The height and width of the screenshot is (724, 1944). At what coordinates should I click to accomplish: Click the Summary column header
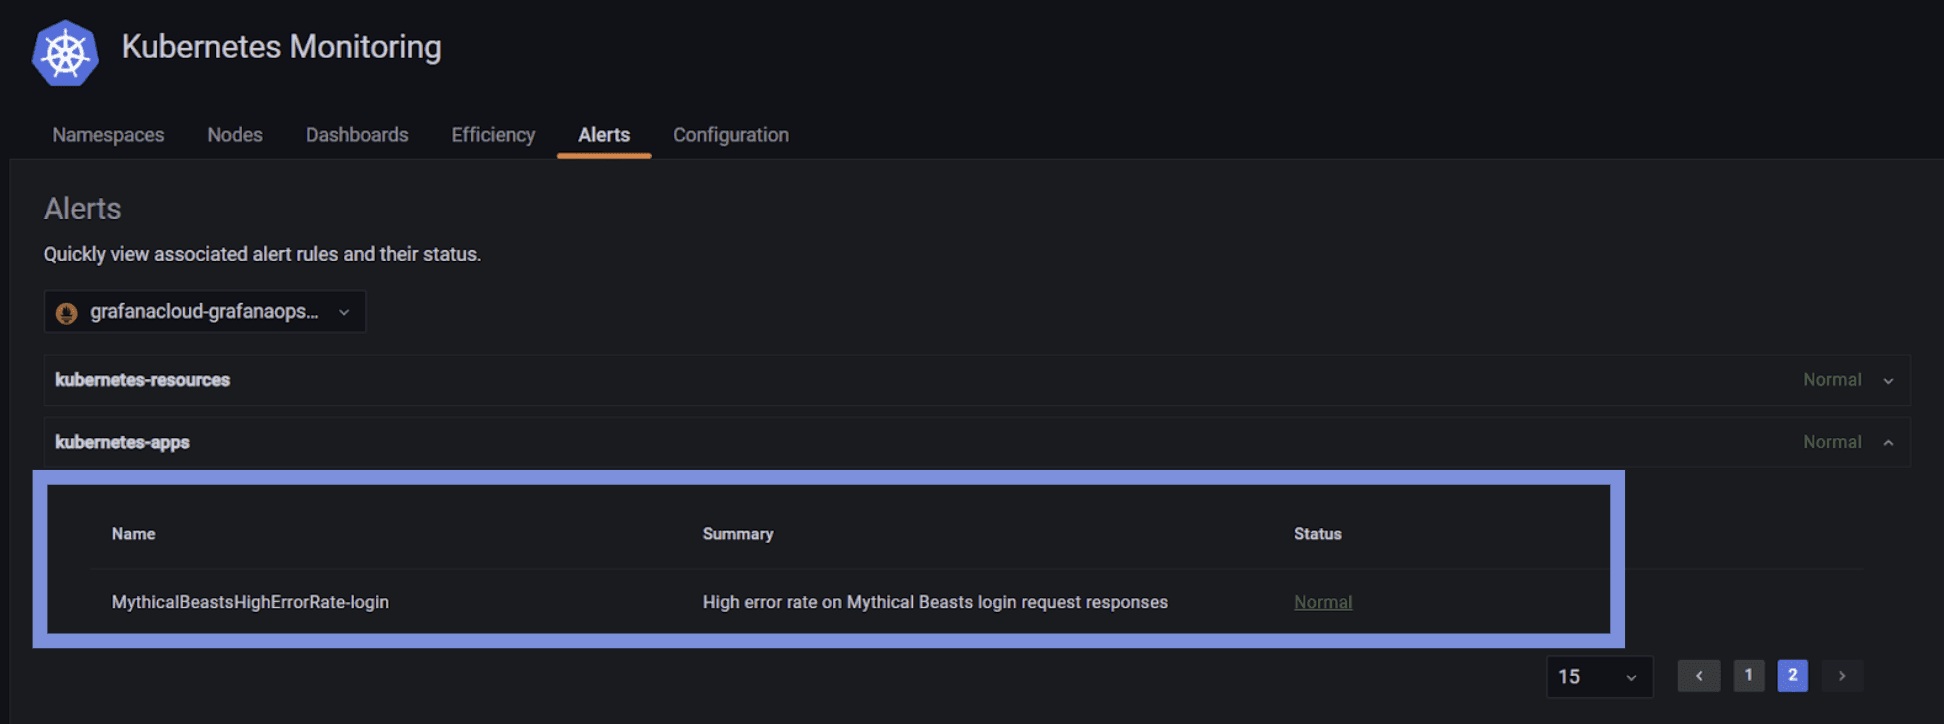click(x=737, y=533)
